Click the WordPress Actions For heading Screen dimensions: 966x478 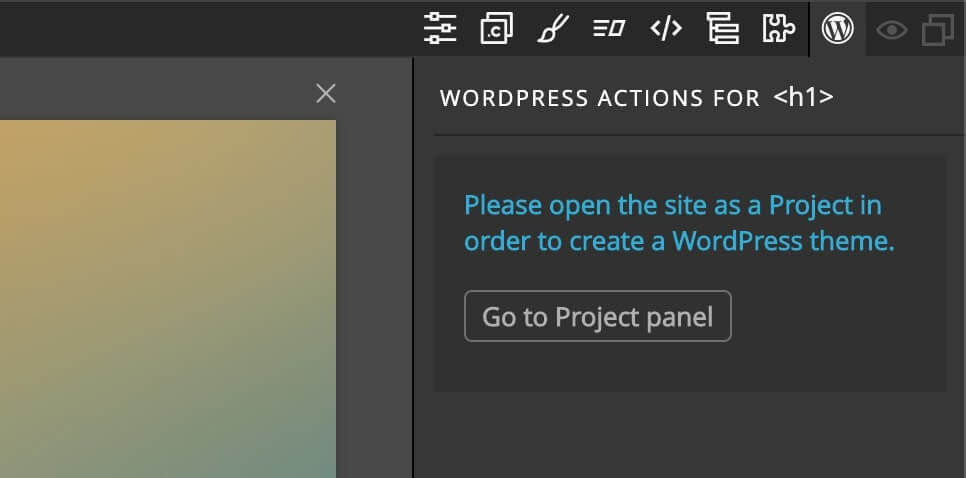600,98
